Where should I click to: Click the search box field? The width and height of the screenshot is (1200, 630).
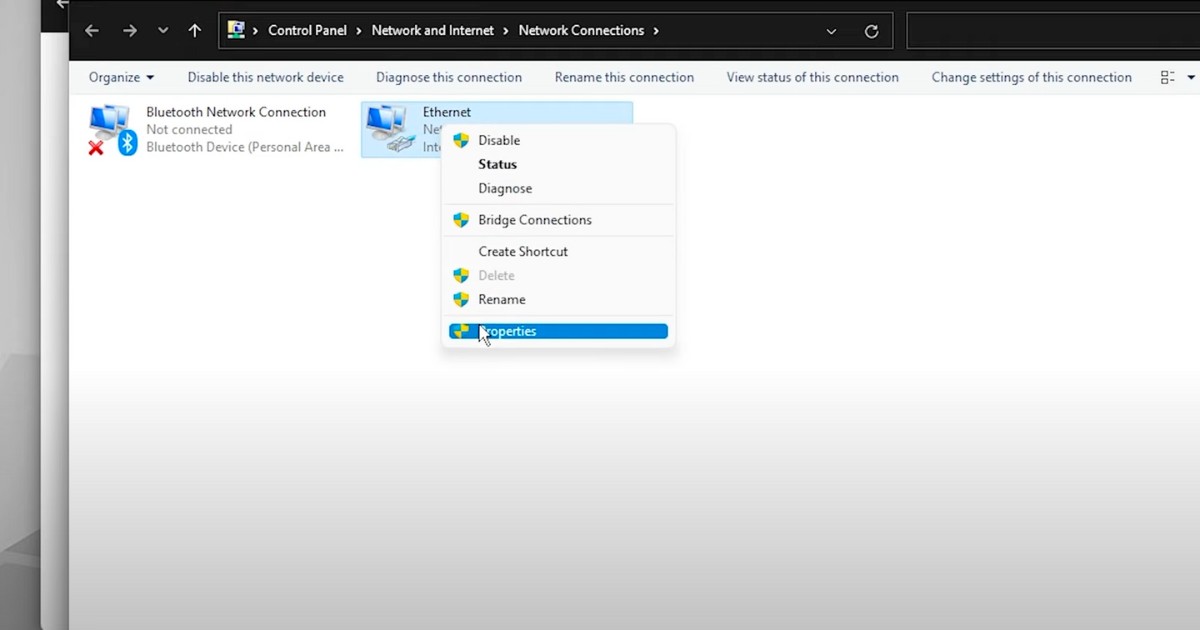[1050, 31]
